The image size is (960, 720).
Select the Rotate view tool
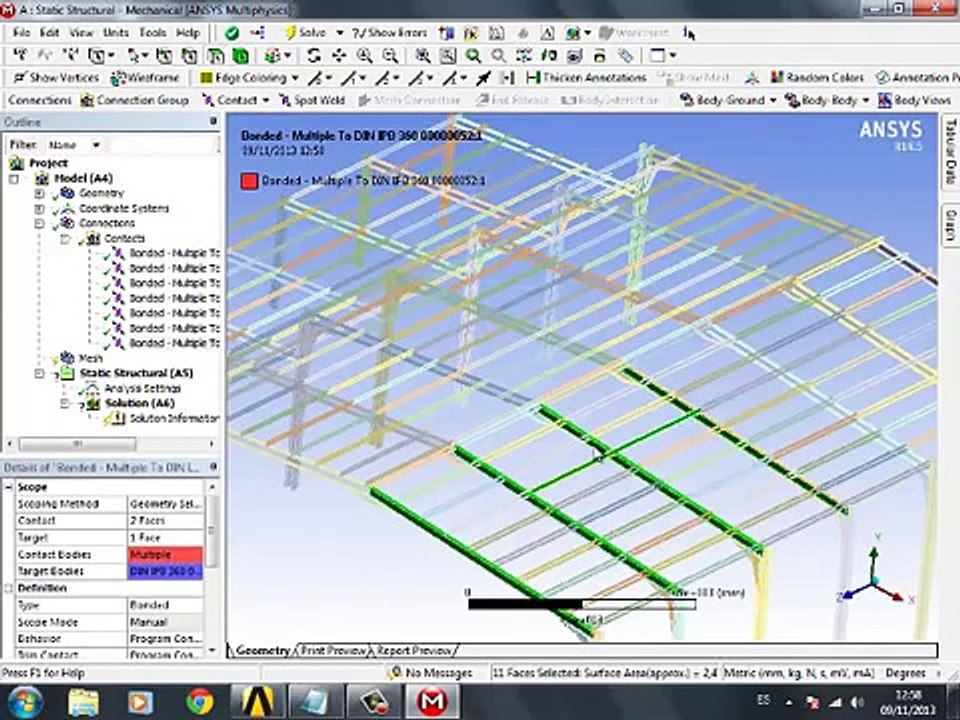pos(314,56)
